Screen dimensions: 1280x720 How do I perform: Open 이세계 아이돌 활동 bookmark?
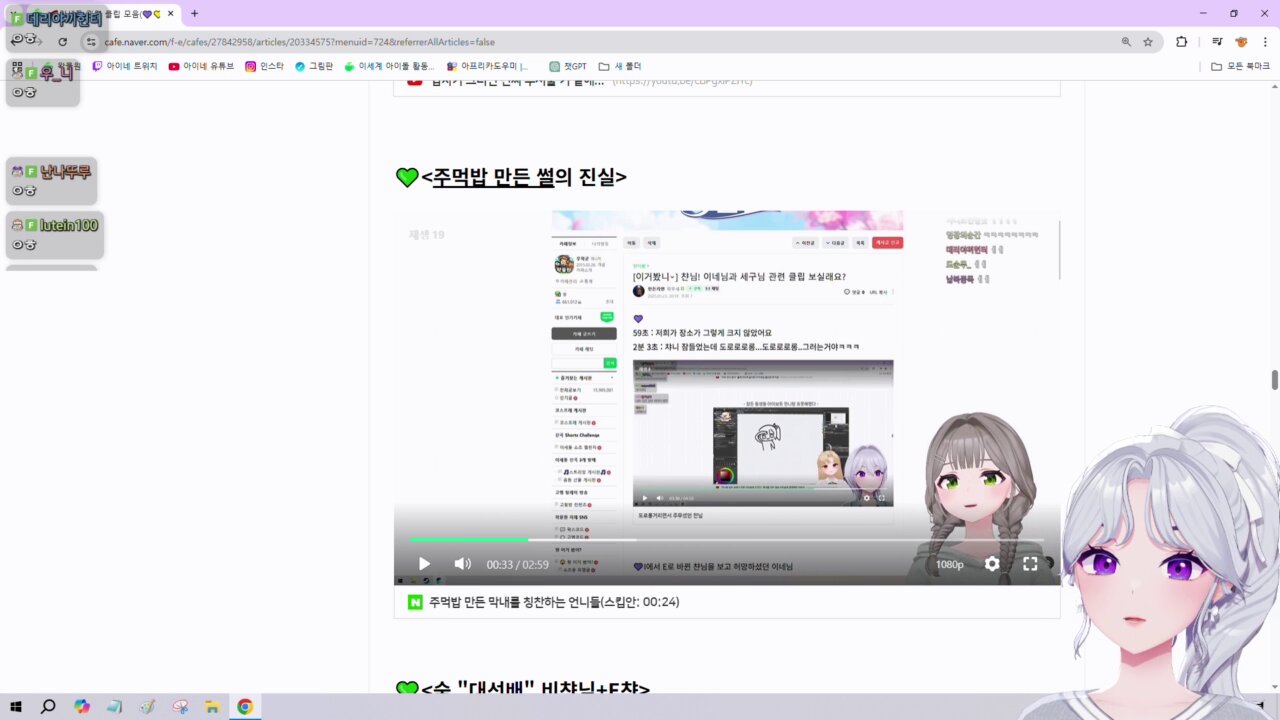389,66
